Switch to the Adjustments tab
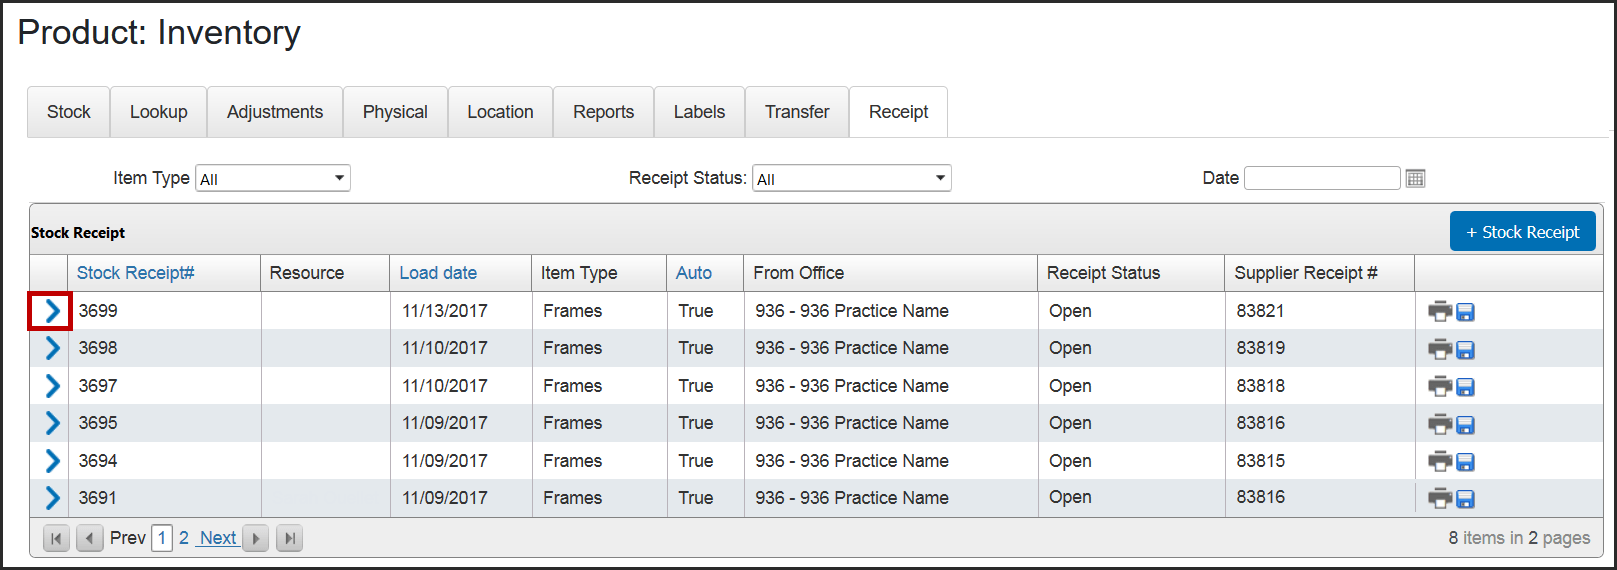Image resolution: width=1617 pixels, height=570 pixels. coord(275,112)
